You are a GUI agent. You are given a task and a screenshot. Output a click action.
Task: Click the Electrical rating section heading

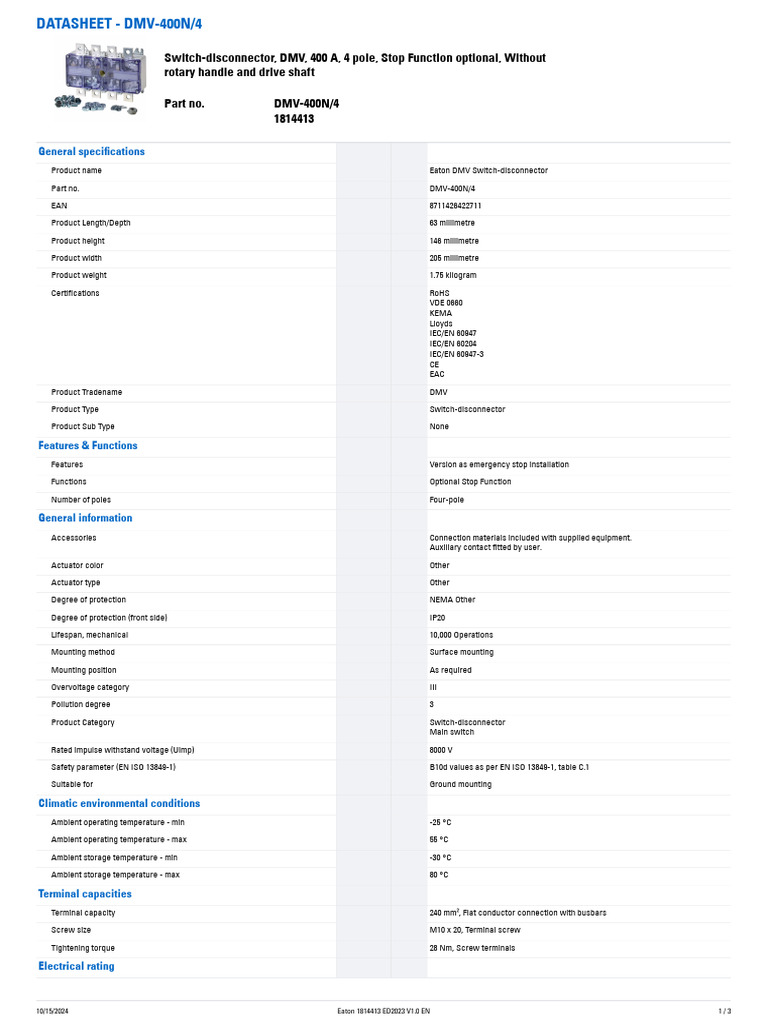[x=76, y=966]
